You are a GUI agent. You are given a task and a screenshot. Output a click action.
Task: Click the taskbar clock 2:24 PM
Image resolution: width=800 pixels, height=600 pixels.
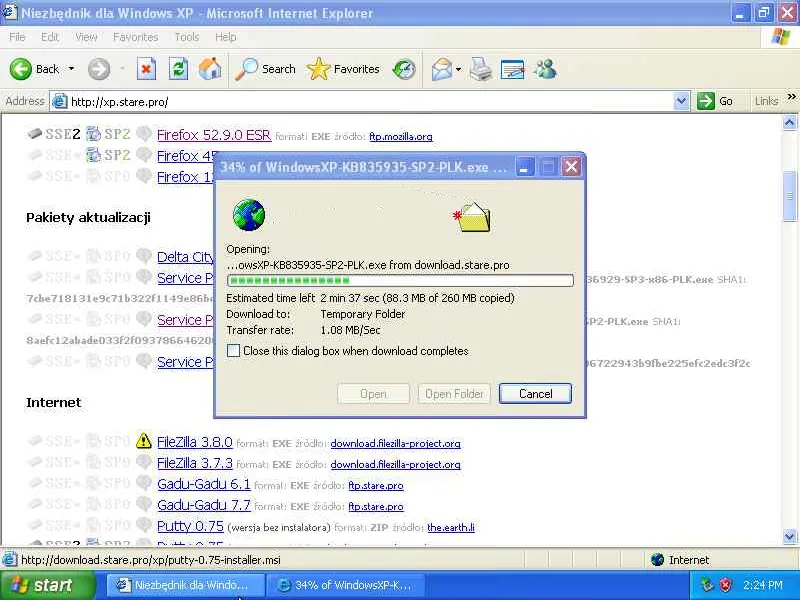(x=763, y=585)
